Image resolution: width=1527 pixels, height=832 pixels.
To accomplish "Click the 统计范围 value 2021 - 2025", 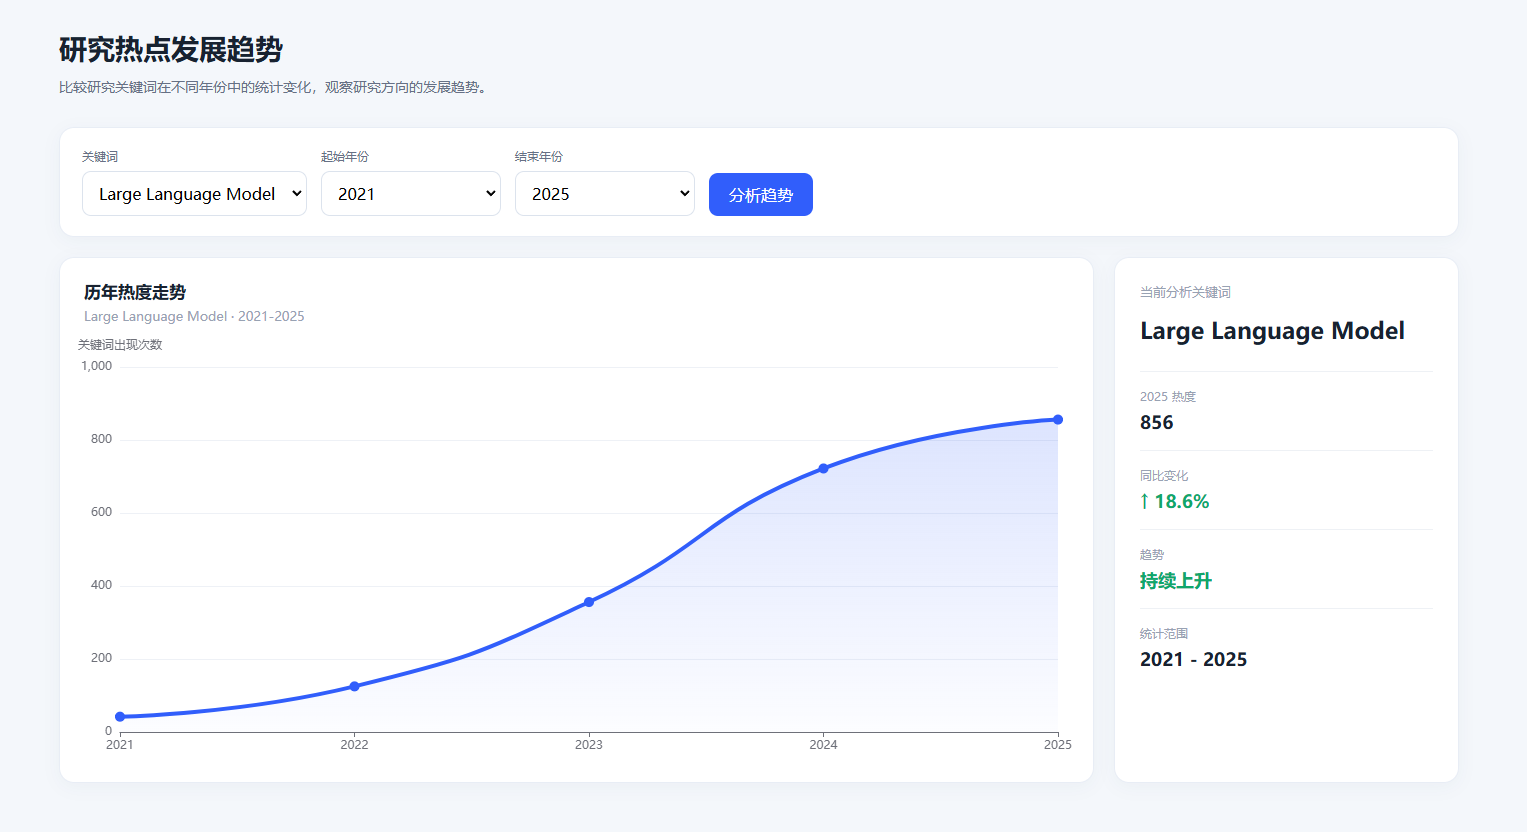I will [1194, 659].
